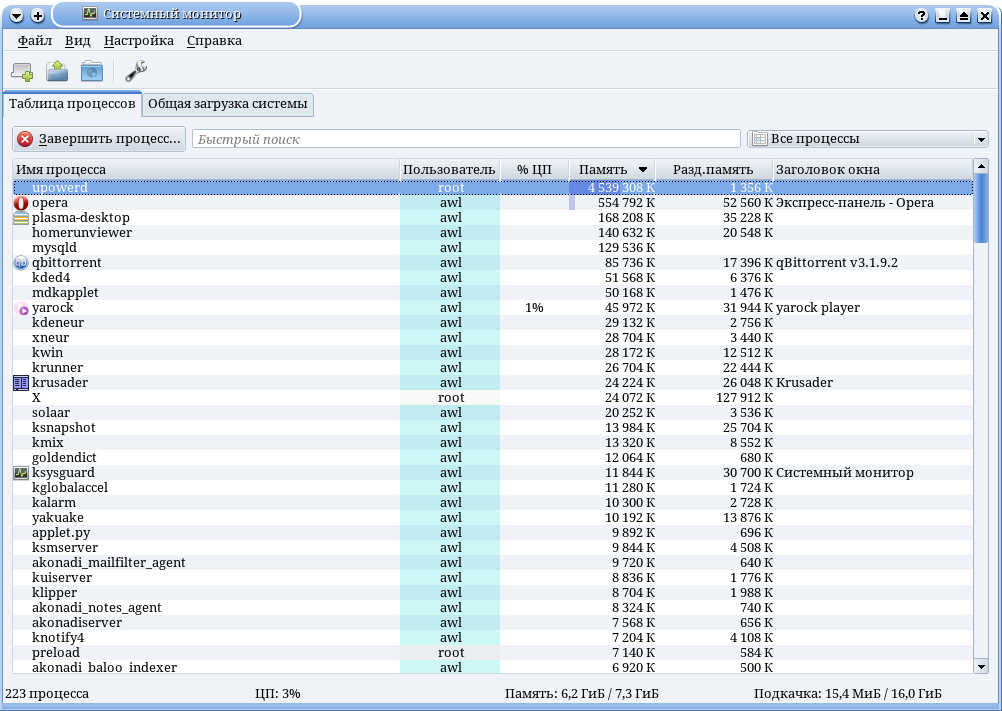Screen dimensions: 1002x711
Task: Select the mdkapplet process row
Action: (493, 293)
